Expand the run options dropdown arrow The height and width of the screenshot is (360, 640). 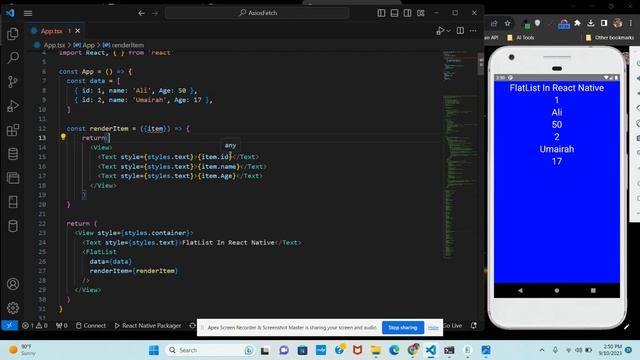click(449, 31)
